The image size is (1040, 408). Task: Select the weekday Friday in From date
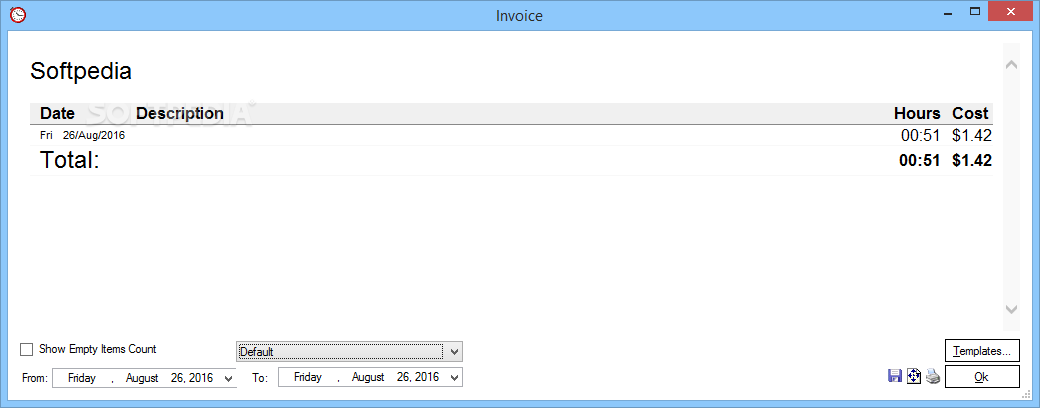pos(82,377)
